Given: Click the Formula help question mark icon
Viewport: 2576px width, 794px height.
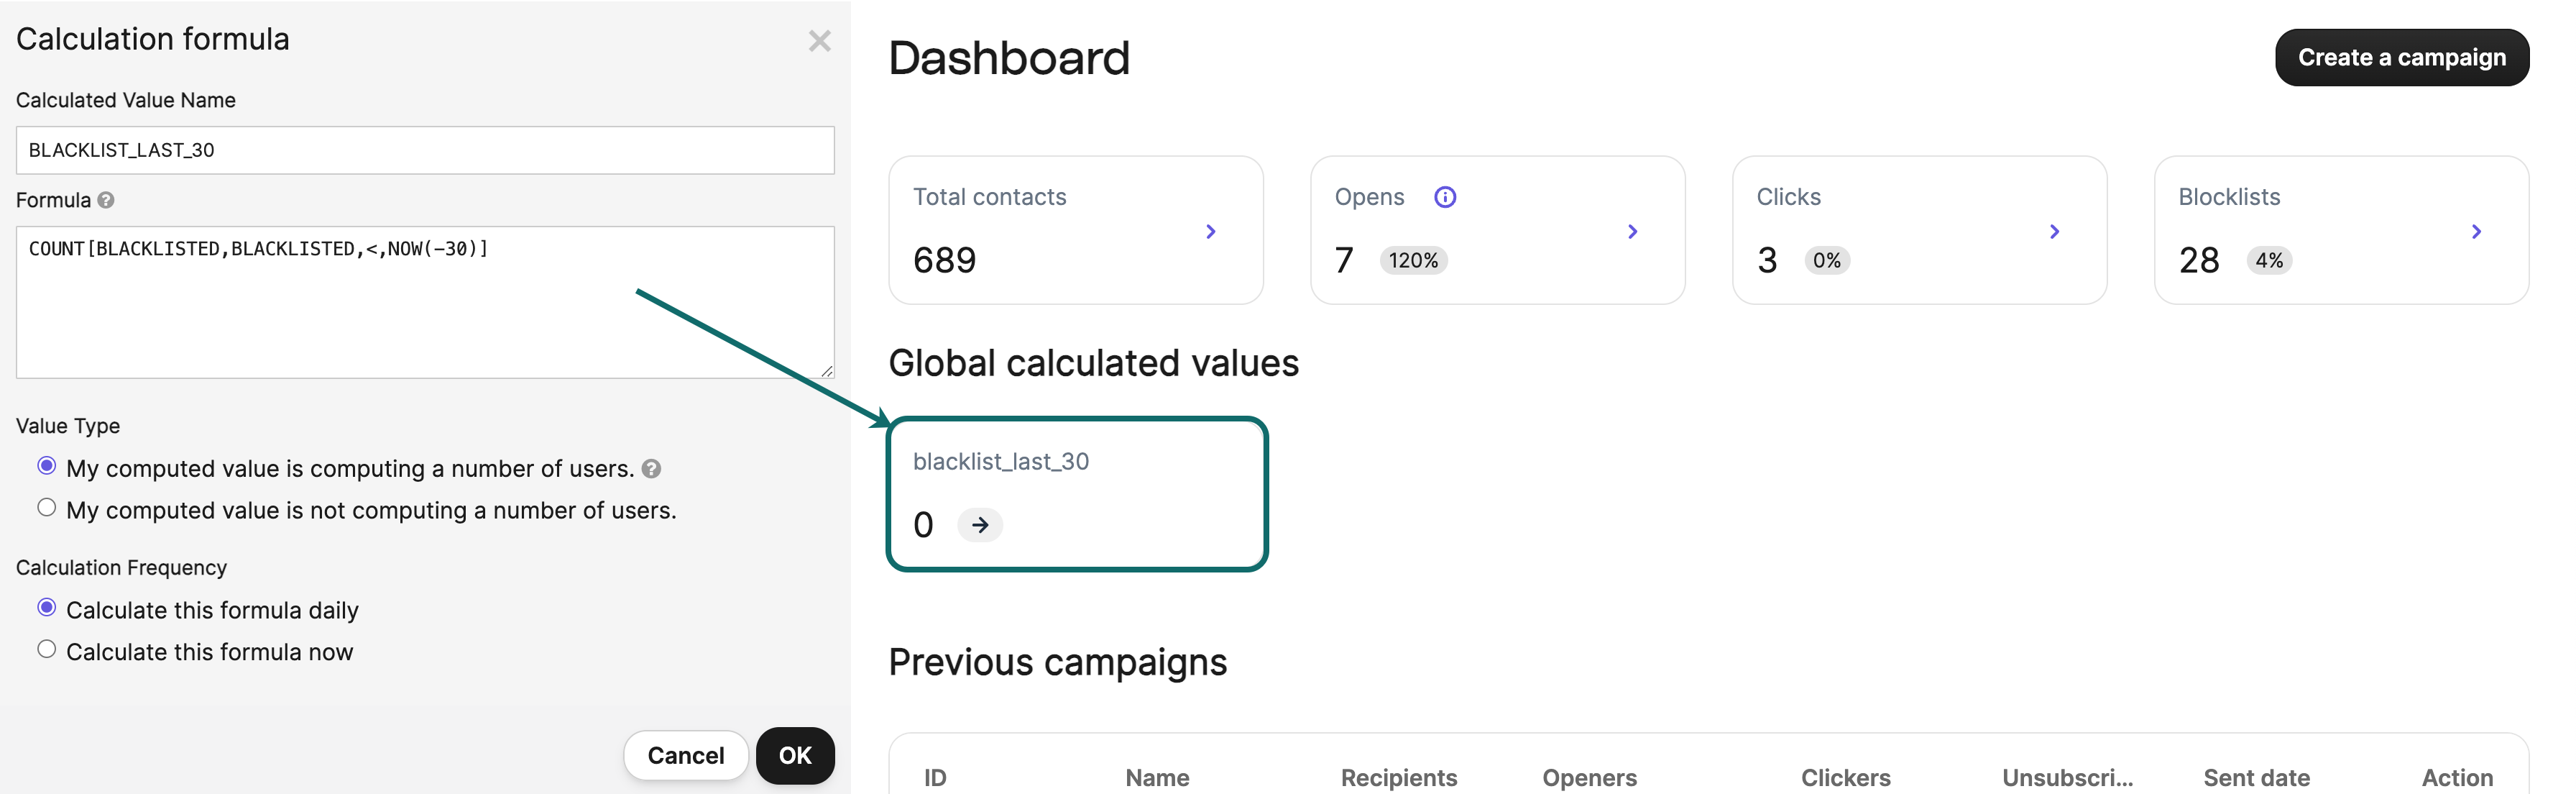Looking at the screenshot, I should [x=106, y=200].
